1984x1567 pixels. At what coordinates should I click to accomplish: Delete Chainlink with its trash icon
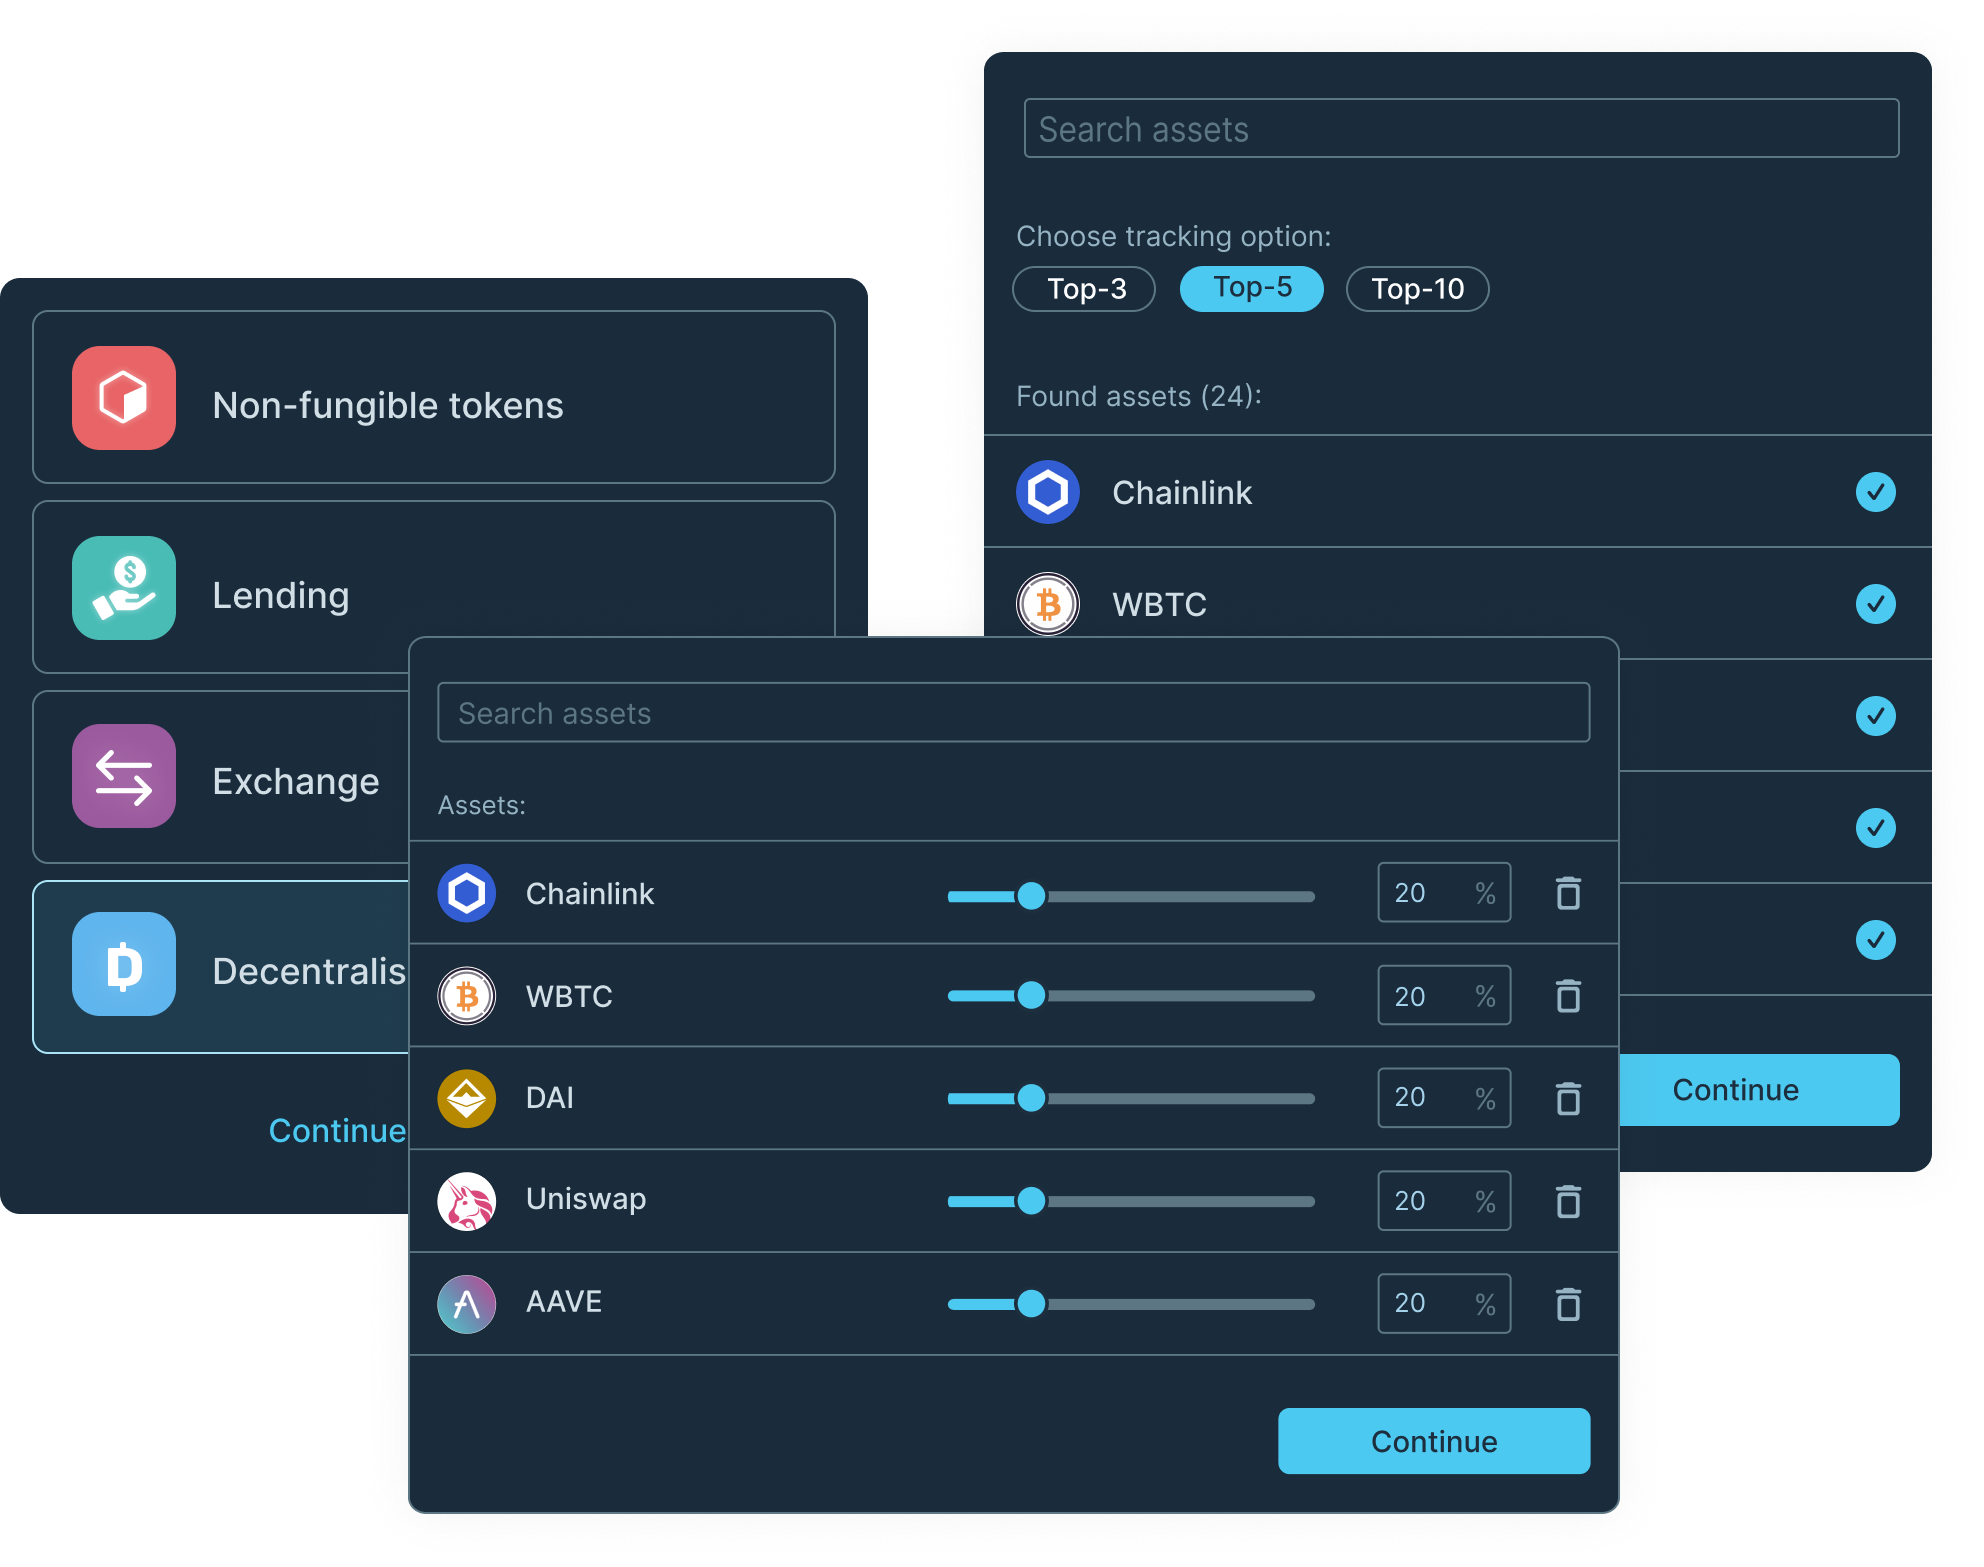[1568, 893]
